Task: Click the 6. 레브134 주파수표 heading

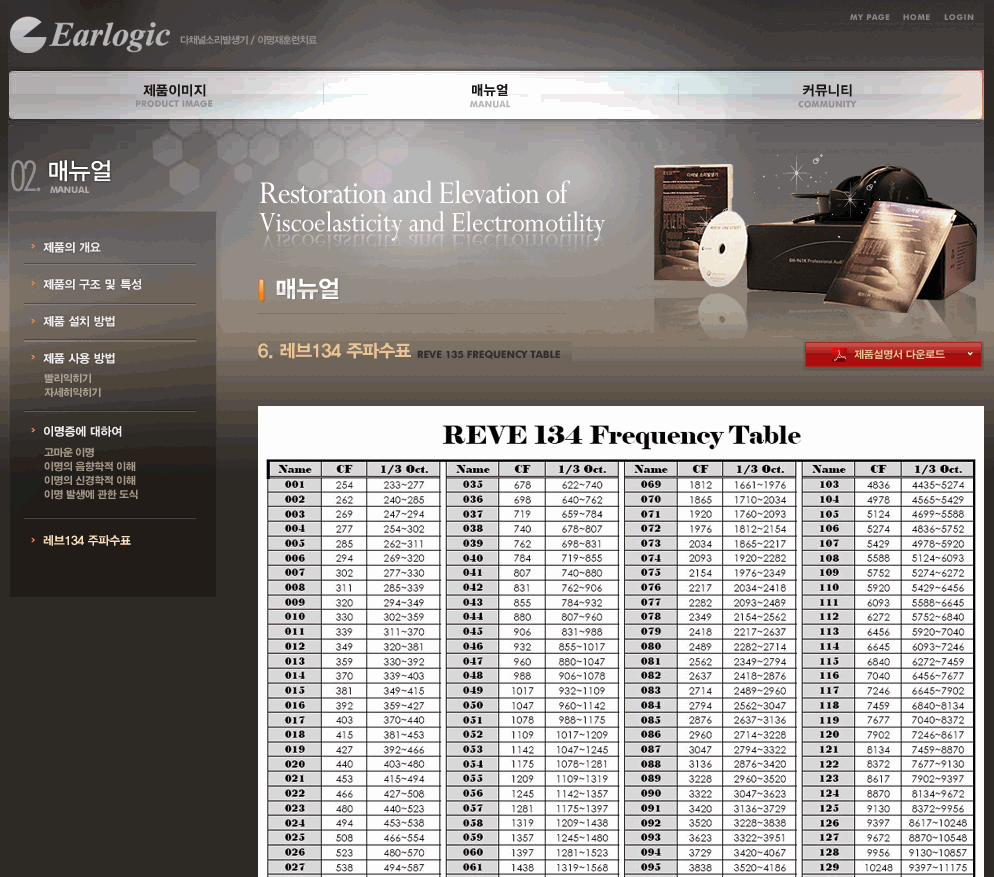Action: click(x=334, y=351)
